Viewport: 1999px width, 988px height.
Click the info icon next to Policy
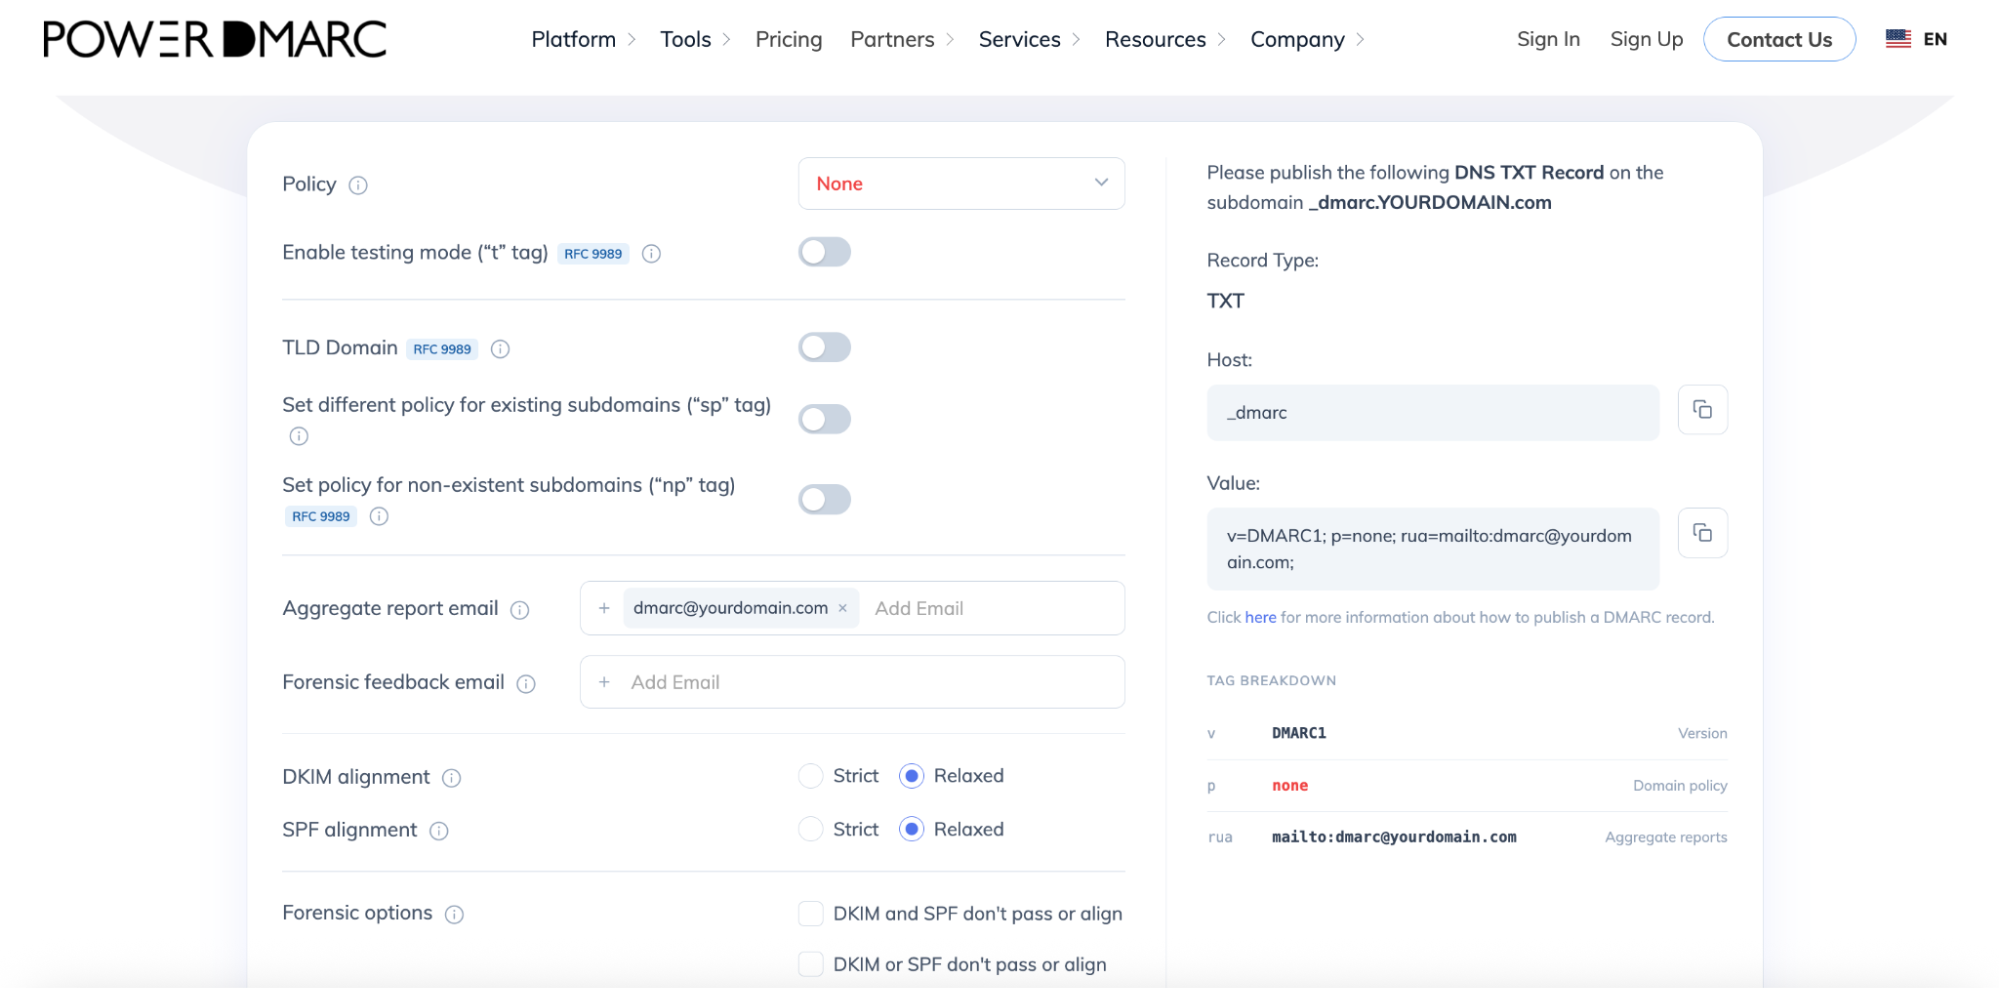pyautogui.click(x=358, y=185)
